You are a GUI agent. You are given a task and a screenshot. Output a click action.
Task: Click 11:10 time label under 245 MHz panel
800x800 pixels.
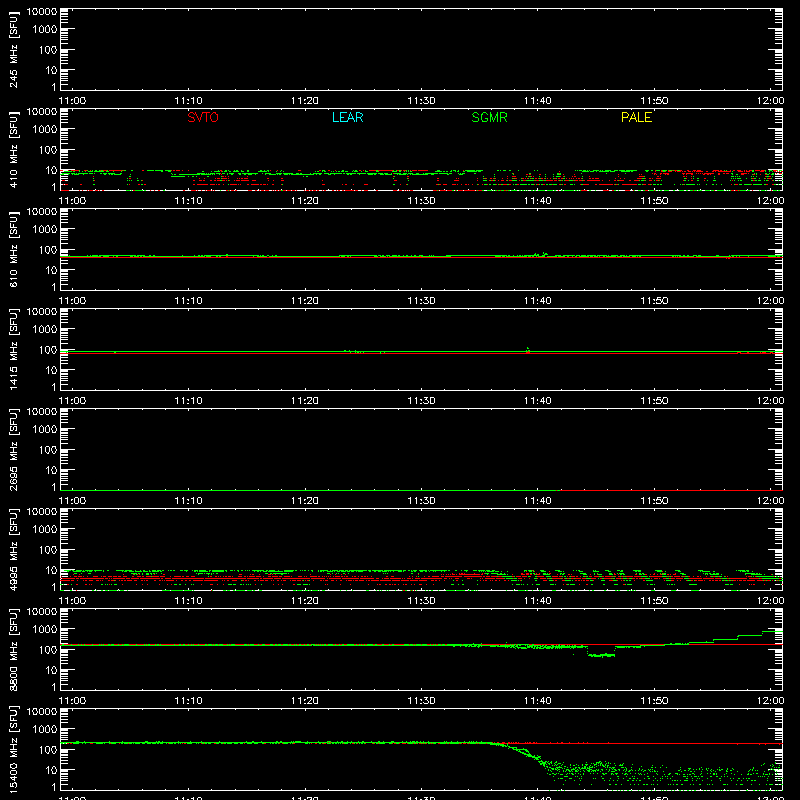point(188,101)
